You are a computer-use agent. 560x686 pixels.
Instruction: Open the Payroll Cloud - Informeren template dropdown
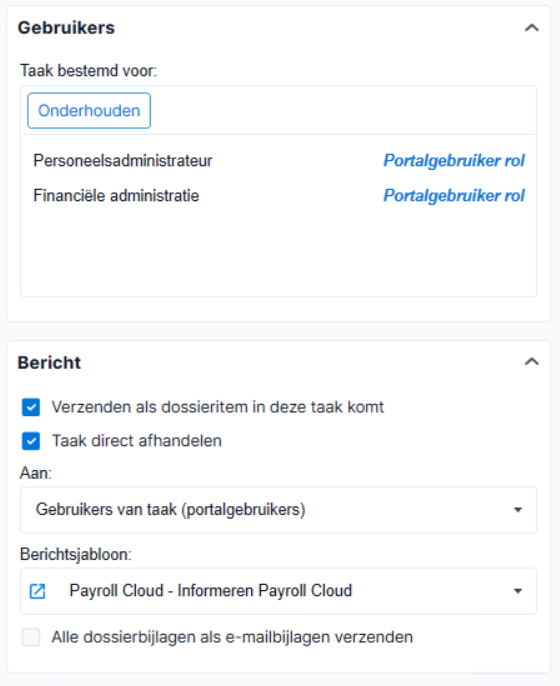coord(278,591)
